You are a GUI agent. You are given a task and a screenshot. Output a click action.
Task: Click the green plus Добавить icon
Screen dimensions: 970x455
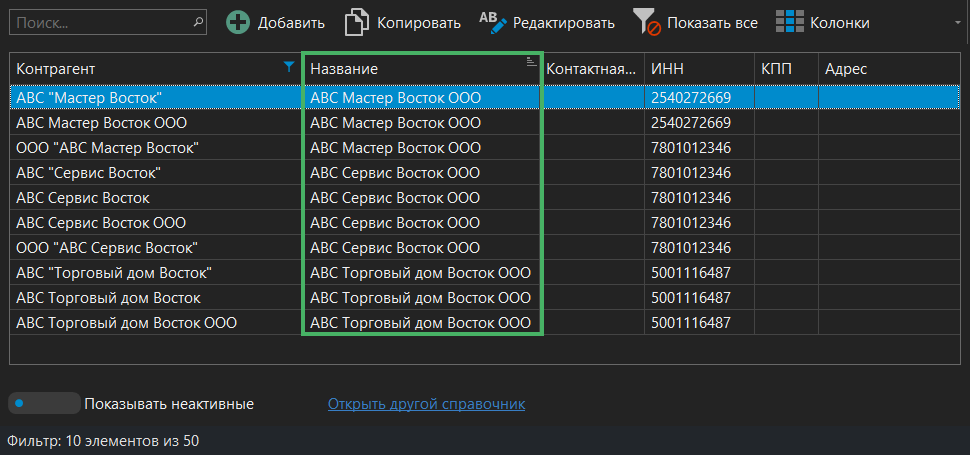[238, 22]
